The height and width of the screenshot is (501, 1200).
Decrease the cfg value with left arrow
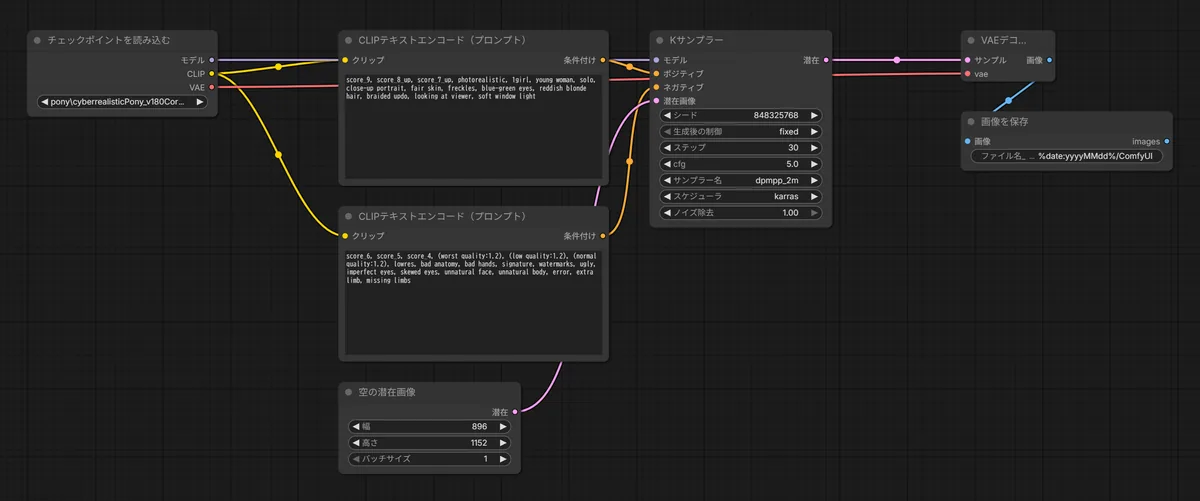pos(668,164)
